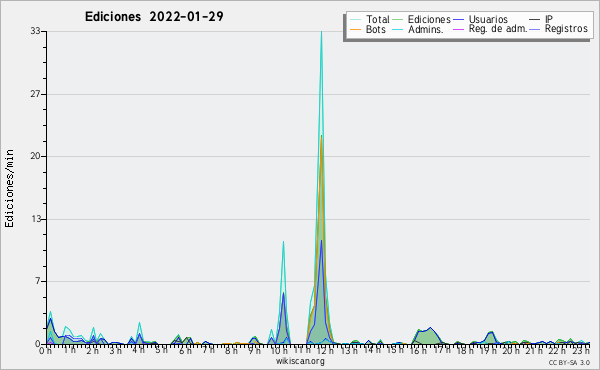Click the Reg. de adm. legend label
This screenshot has height=370, width=600.
[498, 29]
